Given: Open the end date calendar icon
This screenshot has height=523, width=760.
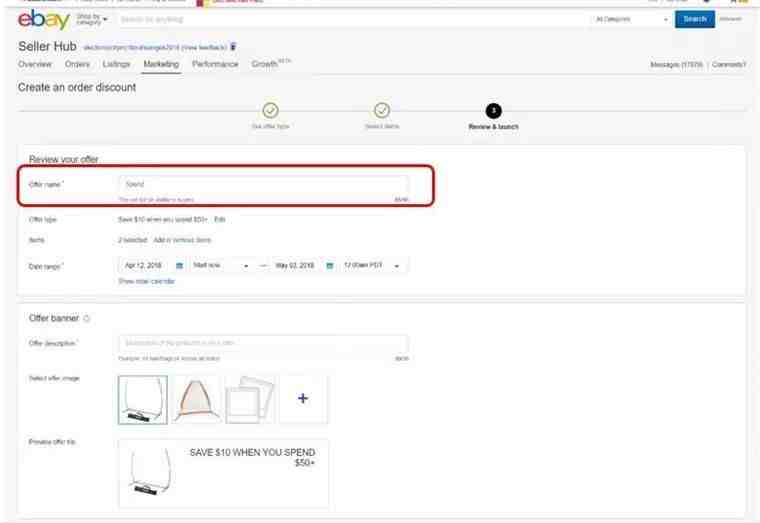Looking at the screenshot, I should click(x=330, y=266).
